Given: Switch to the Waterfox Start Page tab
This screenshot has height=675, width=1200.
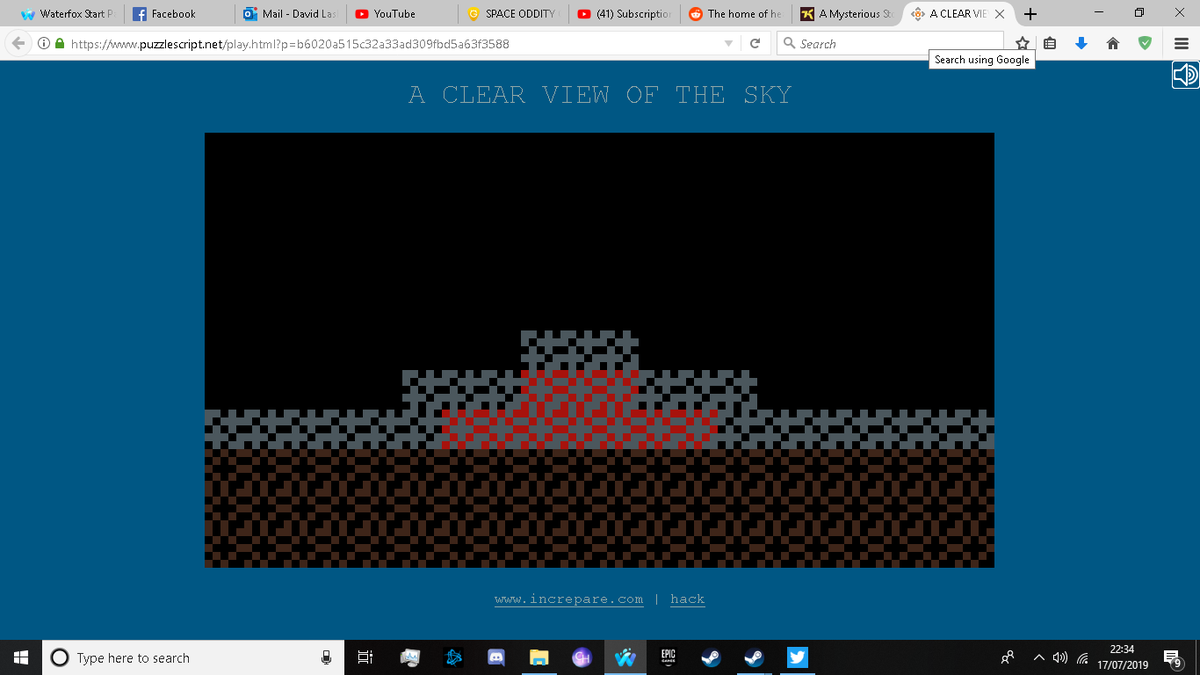Looking at the screenshot, I should (x=66, y=14).
